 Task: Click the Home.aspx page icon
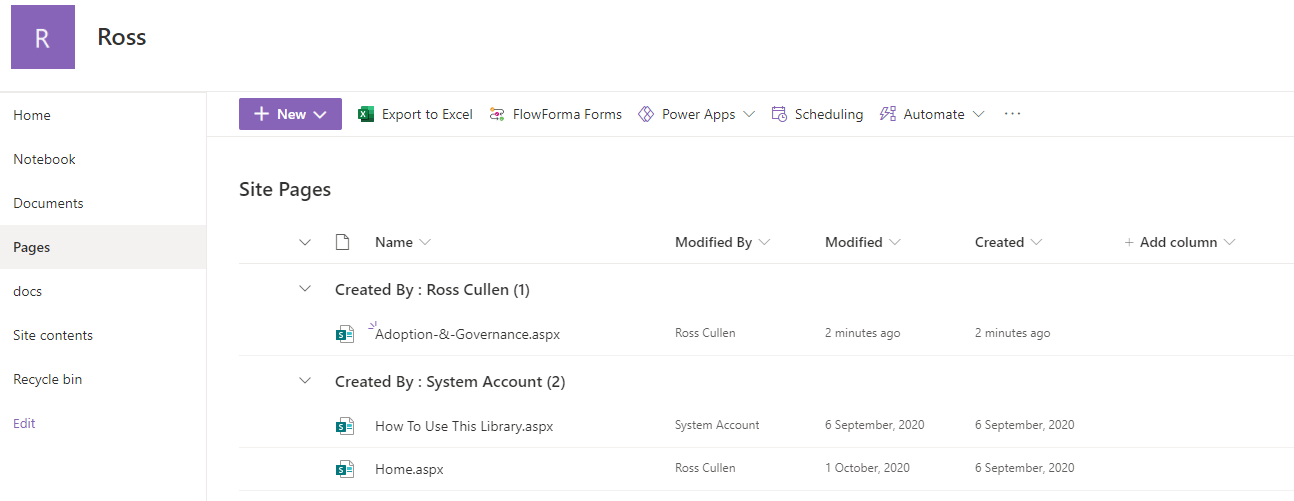pyautogui.click(x=345, y=469)
